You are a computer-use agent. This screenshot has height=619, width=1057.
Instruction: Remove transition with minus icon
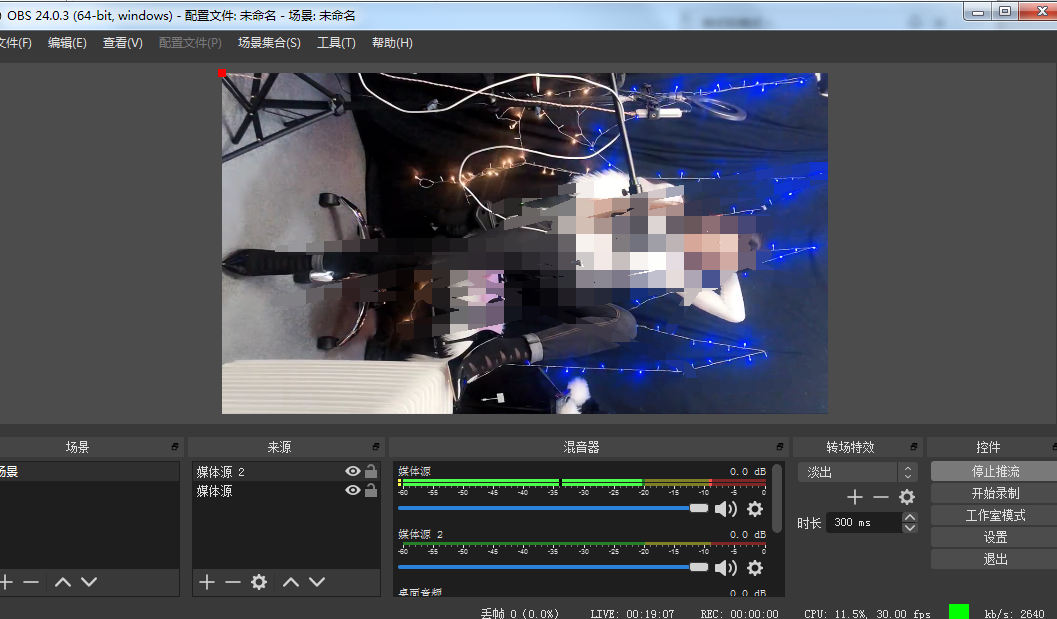pyautogui.click(x=880, y=497)
